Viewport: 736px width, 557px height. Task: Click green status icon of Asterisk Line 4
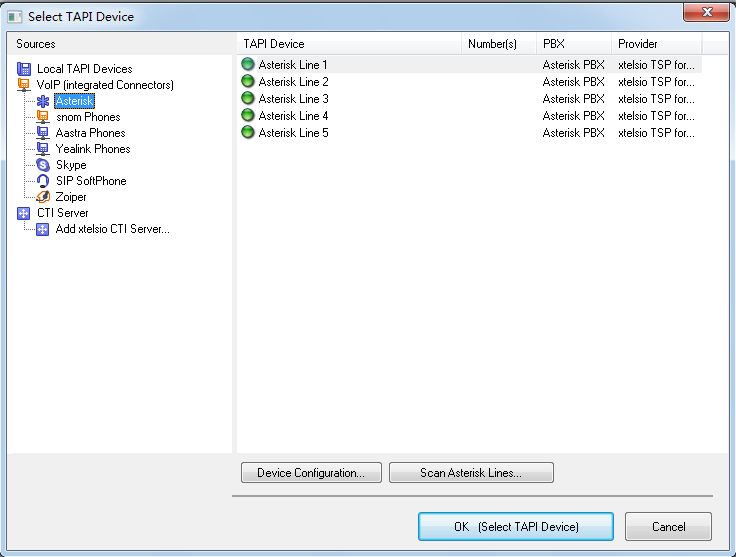click(x=248, y=115)
